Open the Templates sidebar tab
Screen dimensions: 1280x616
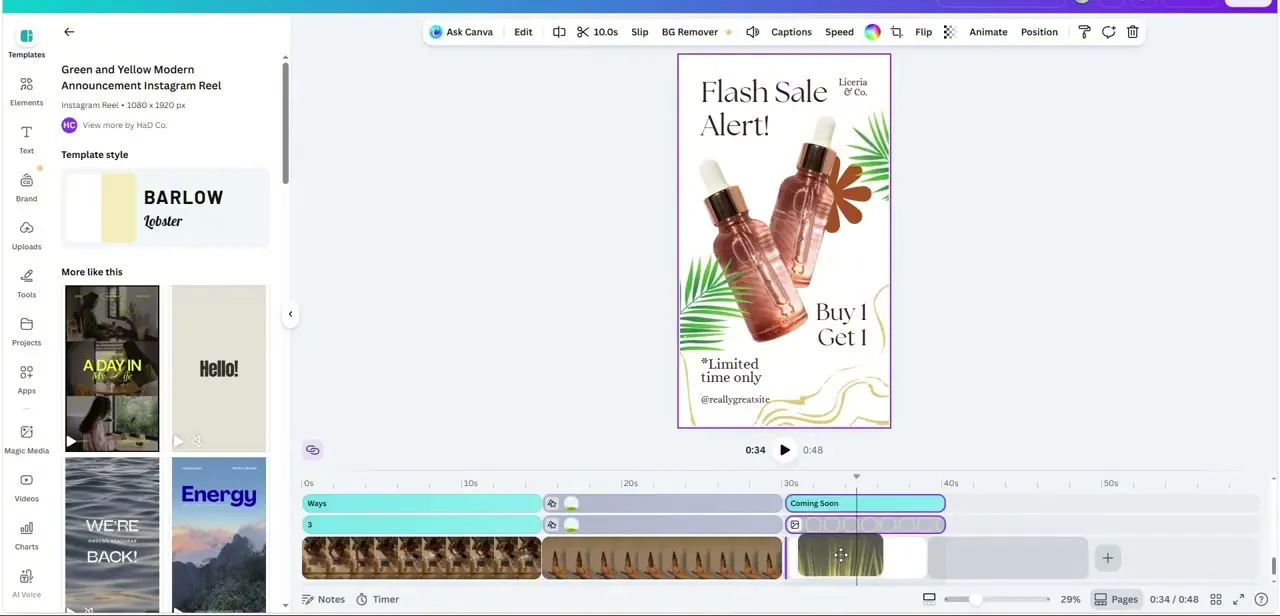26,43
